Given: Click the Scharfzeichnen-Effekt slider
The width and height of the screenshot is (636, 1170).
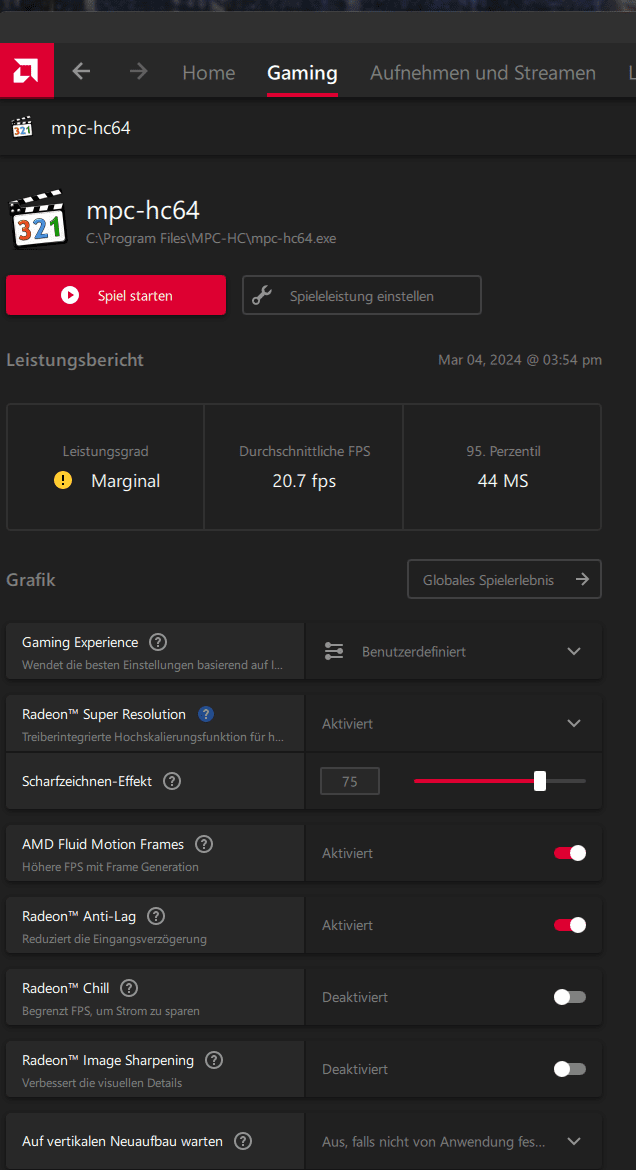Looking at the screenshot, I should point(499,781).
